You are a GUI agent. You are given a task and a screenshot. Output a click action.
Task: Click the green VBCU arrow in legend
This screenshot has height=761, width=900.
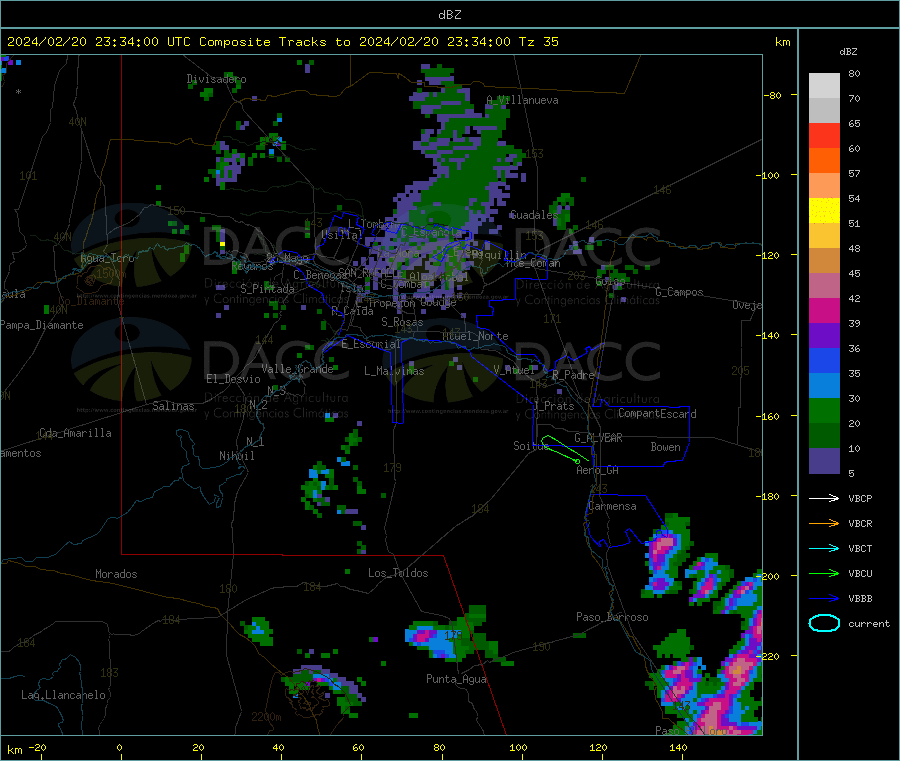[824, 573]
